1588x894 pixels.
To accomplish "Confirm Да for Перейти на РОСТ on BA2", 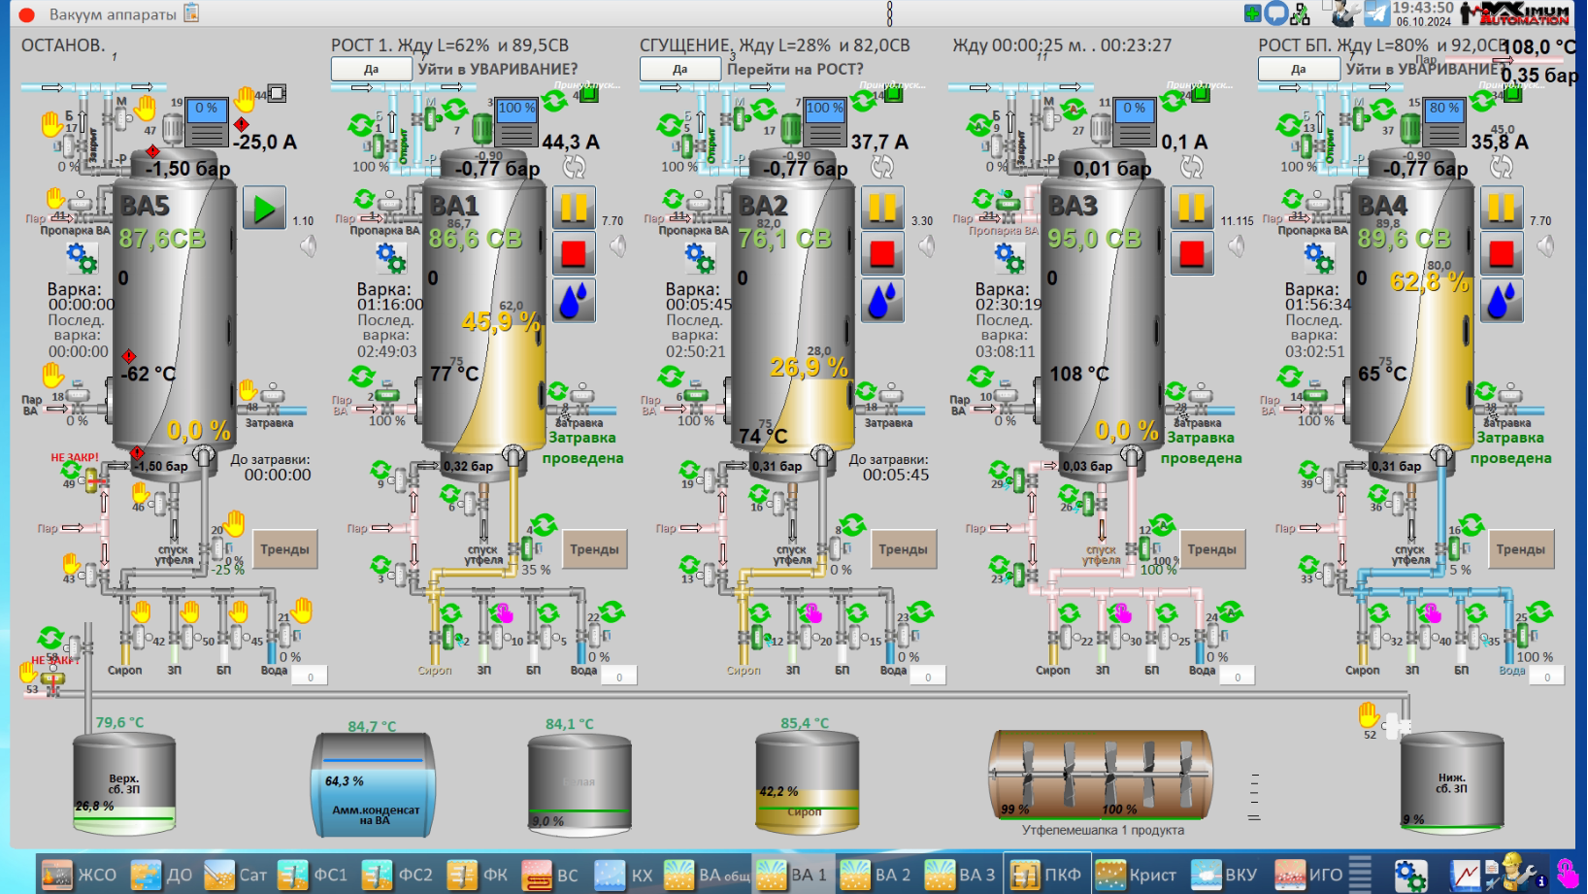I will 680,69.
